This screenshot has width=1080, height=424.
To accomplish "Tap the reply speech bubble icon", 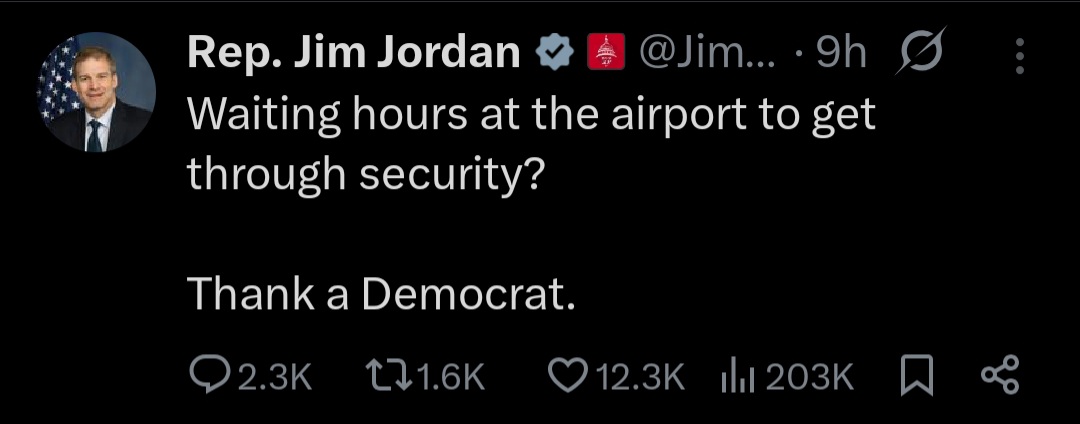I will click(x=207, y=376).
